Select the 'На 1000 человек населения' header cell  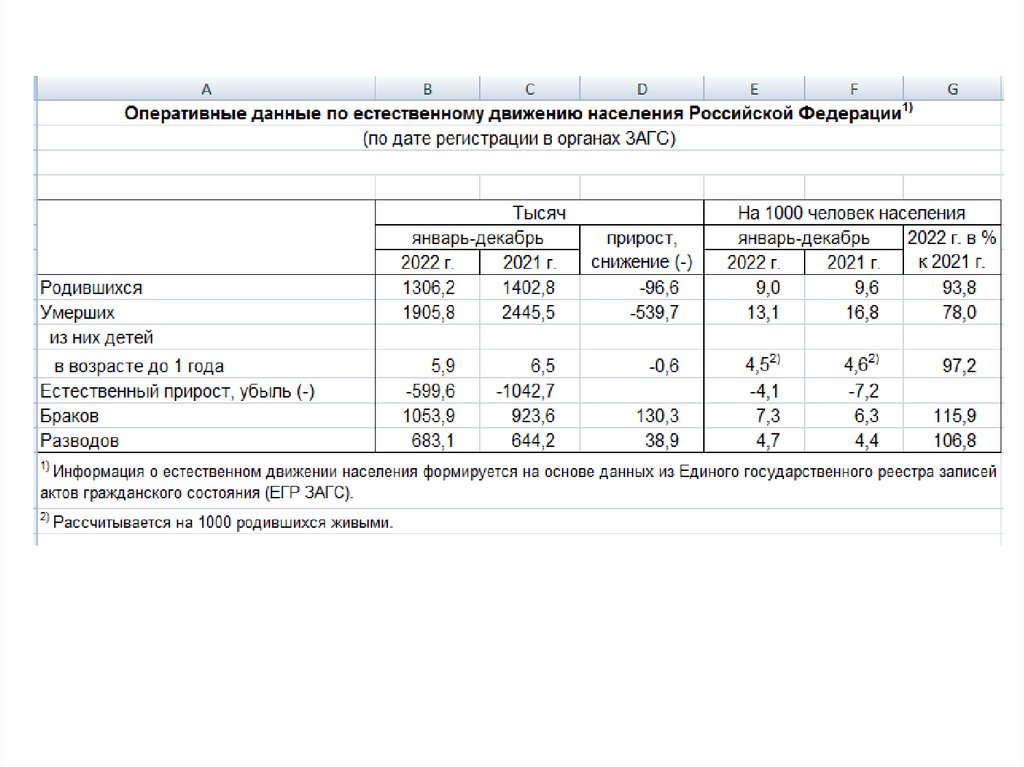[x=852, y=213]
